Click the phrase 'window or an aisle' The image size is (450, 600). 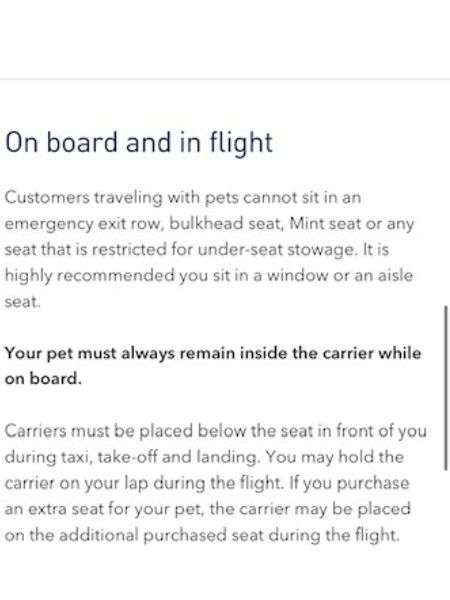(x=340, y=276)
